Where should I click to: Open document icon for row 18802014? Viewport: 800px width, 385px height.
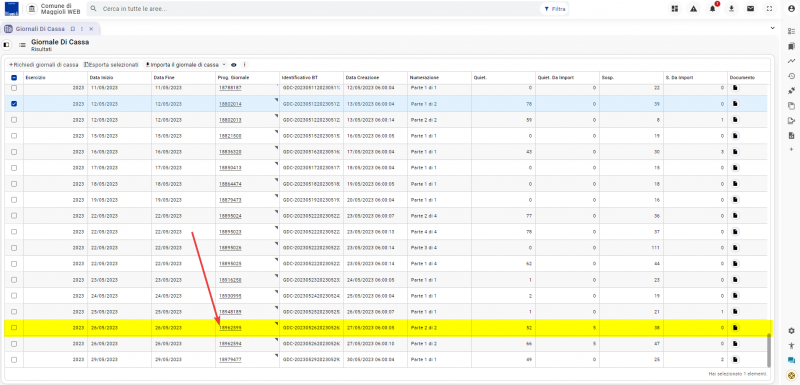[x=735, y=104]
